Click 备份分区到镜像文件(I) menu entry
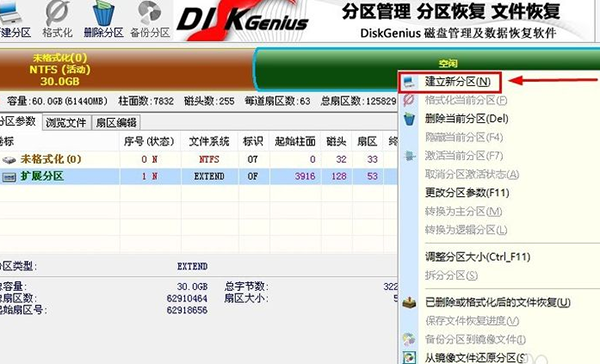This screenshot has width=600, height=364. tap(475, 339)
